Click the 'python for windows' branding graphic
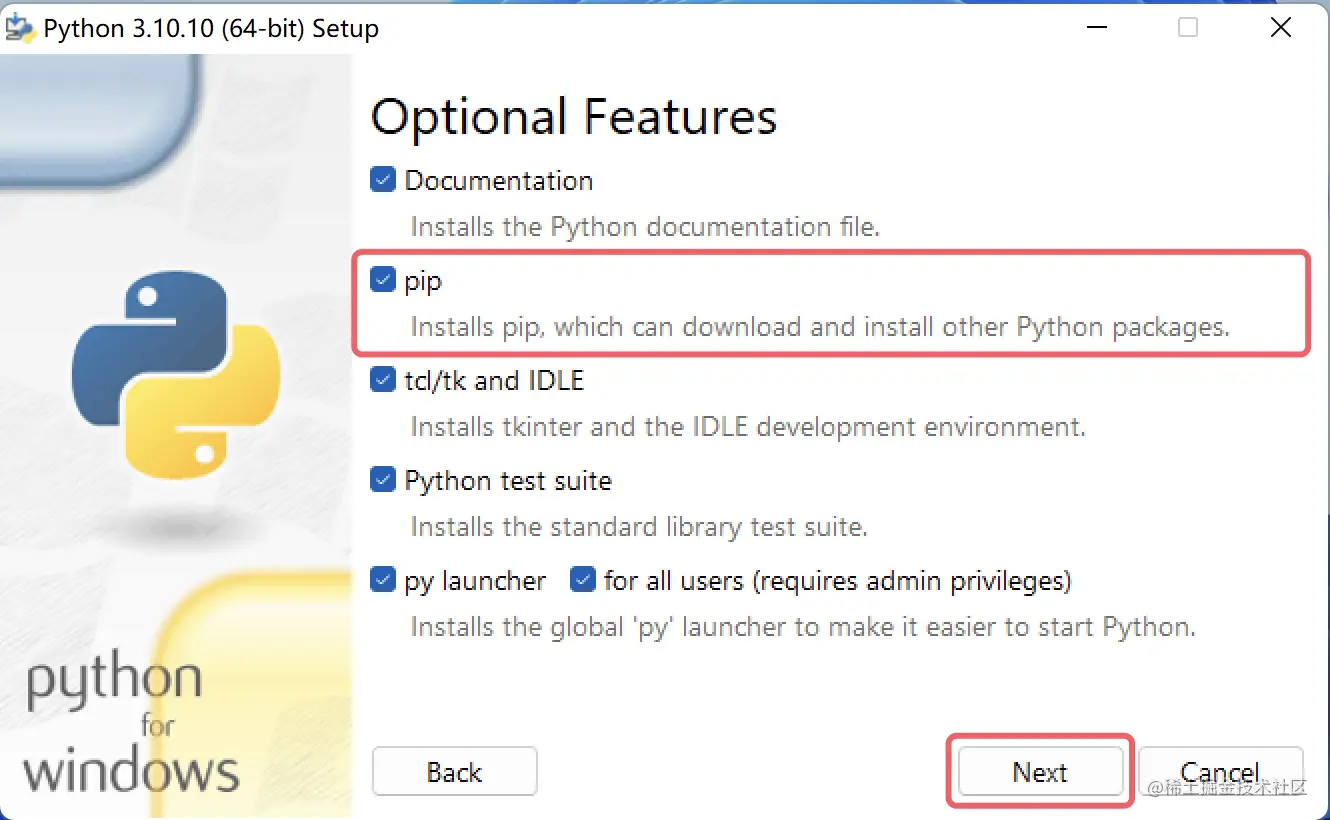Screen dimensions: 1330x820 pyautogui.click(x=130, y=725)
